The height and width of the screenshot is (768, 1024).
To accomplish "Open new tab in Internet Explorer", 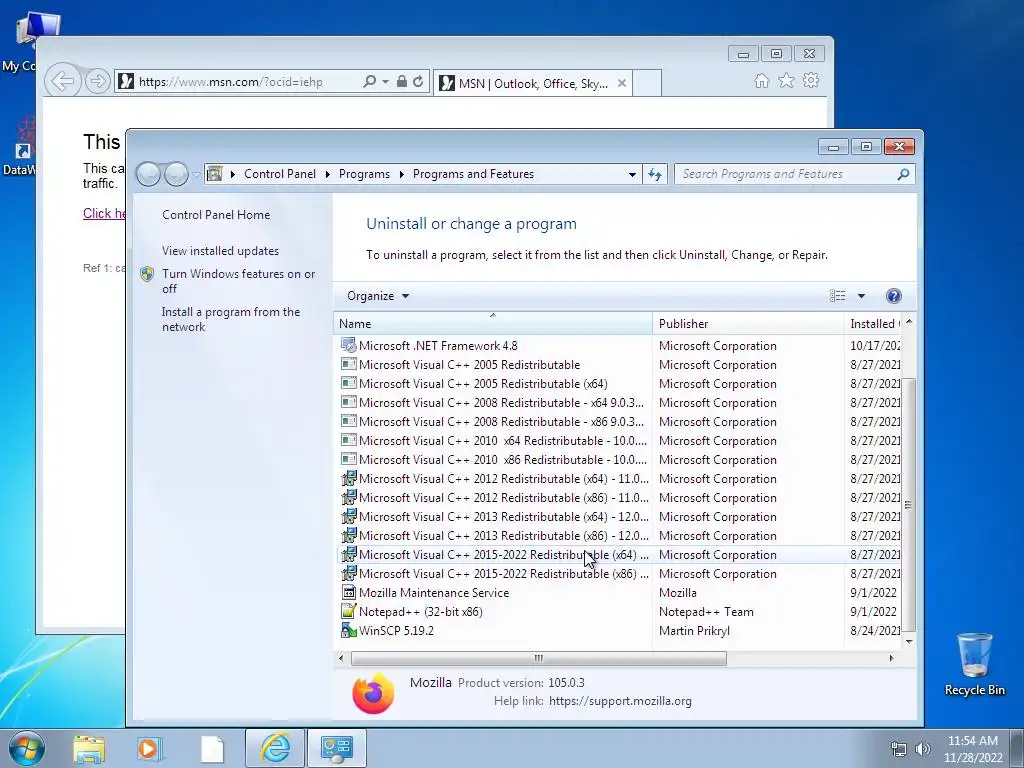I will click(x=647, y=84).
